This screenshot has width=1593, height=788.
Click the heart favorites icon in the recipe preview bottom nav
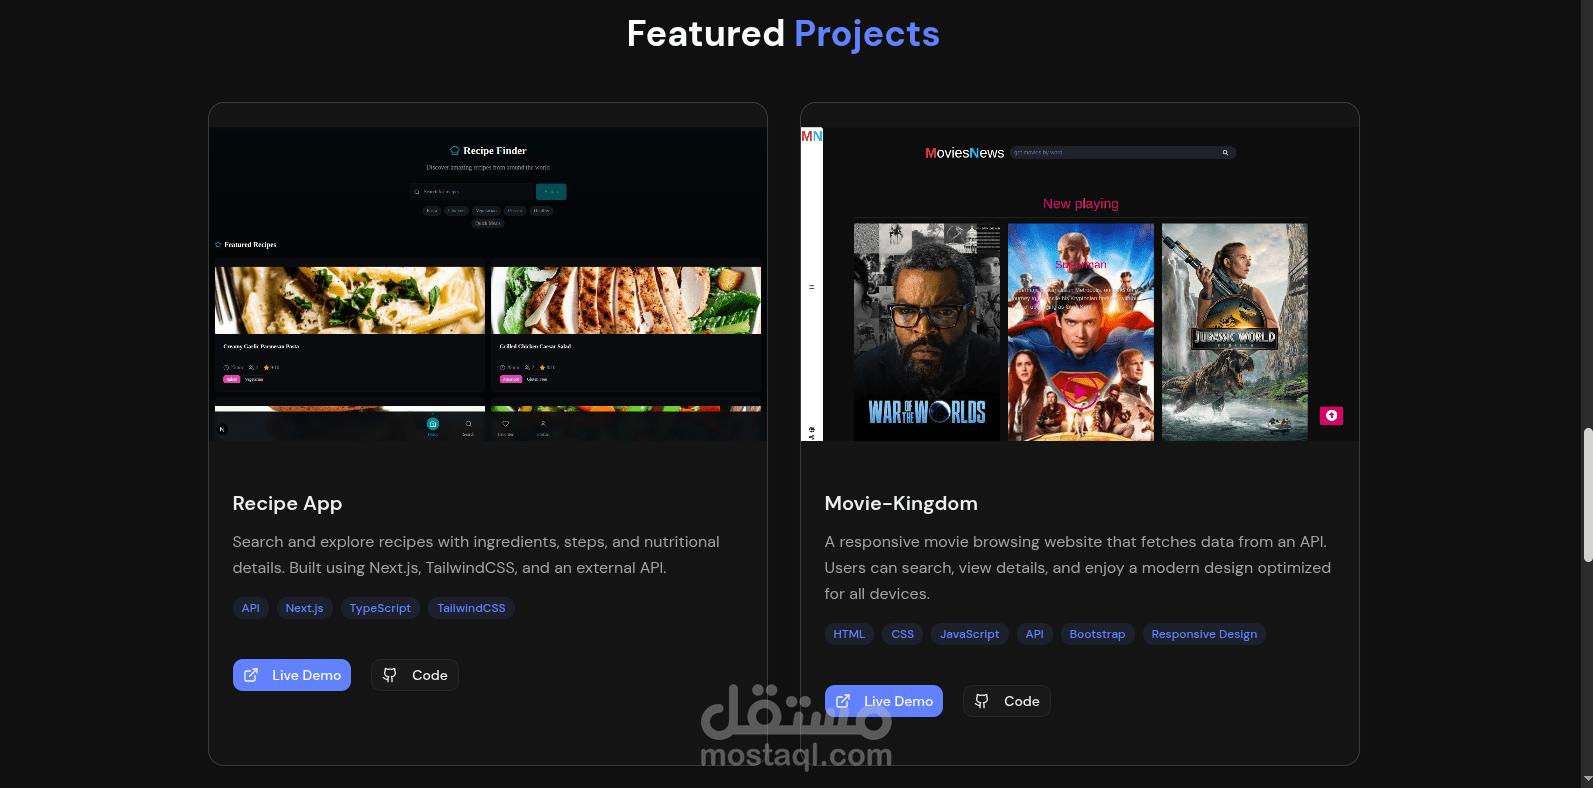(x=505, y=424)
